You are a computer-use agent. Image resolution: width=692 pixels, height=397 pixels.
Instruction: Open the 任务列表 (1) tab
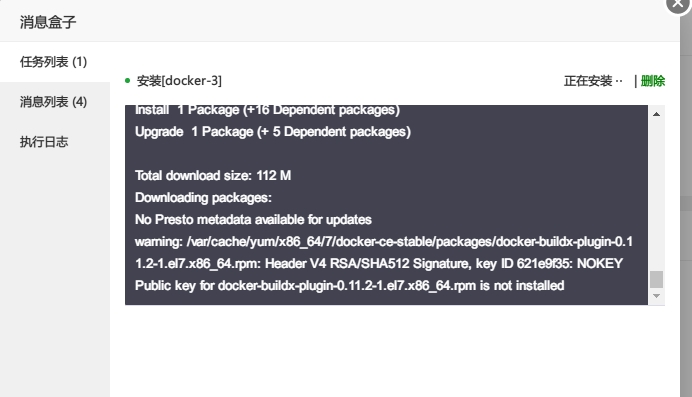[55, 62]
